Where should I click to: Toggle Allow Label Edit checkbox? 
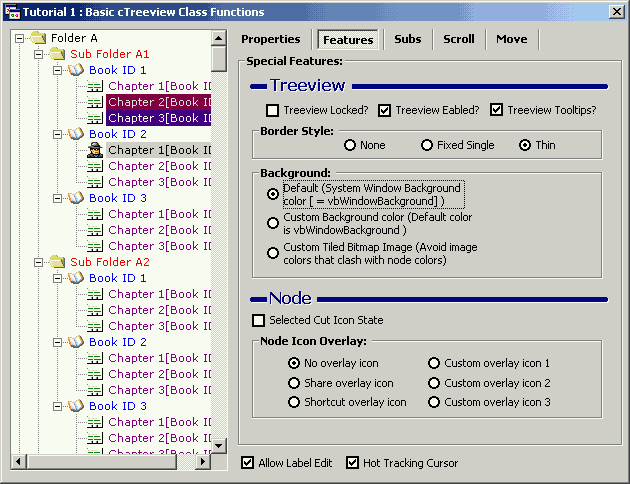(248, 463)
